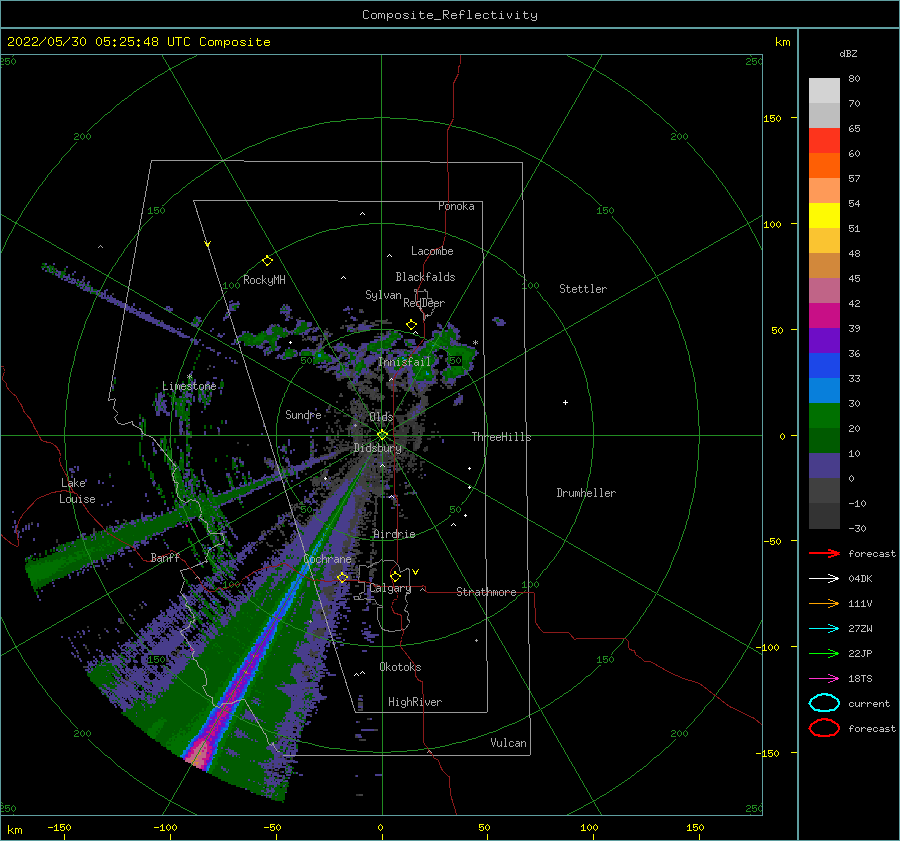The height and width of the screenshot is (841, 900).
Task: Click the dBZ legend heading
Action: 848,53
